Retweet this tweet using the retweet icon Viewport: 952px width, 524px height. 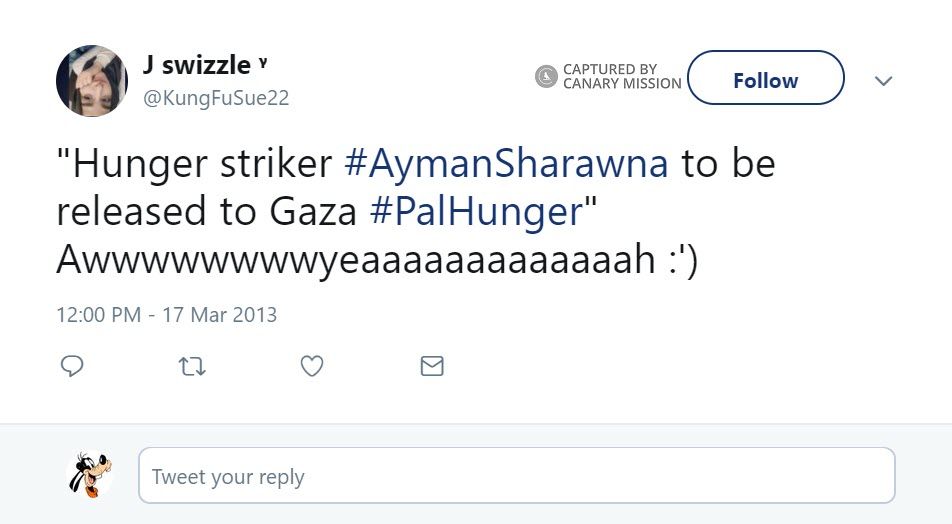[x=191, y=367]
